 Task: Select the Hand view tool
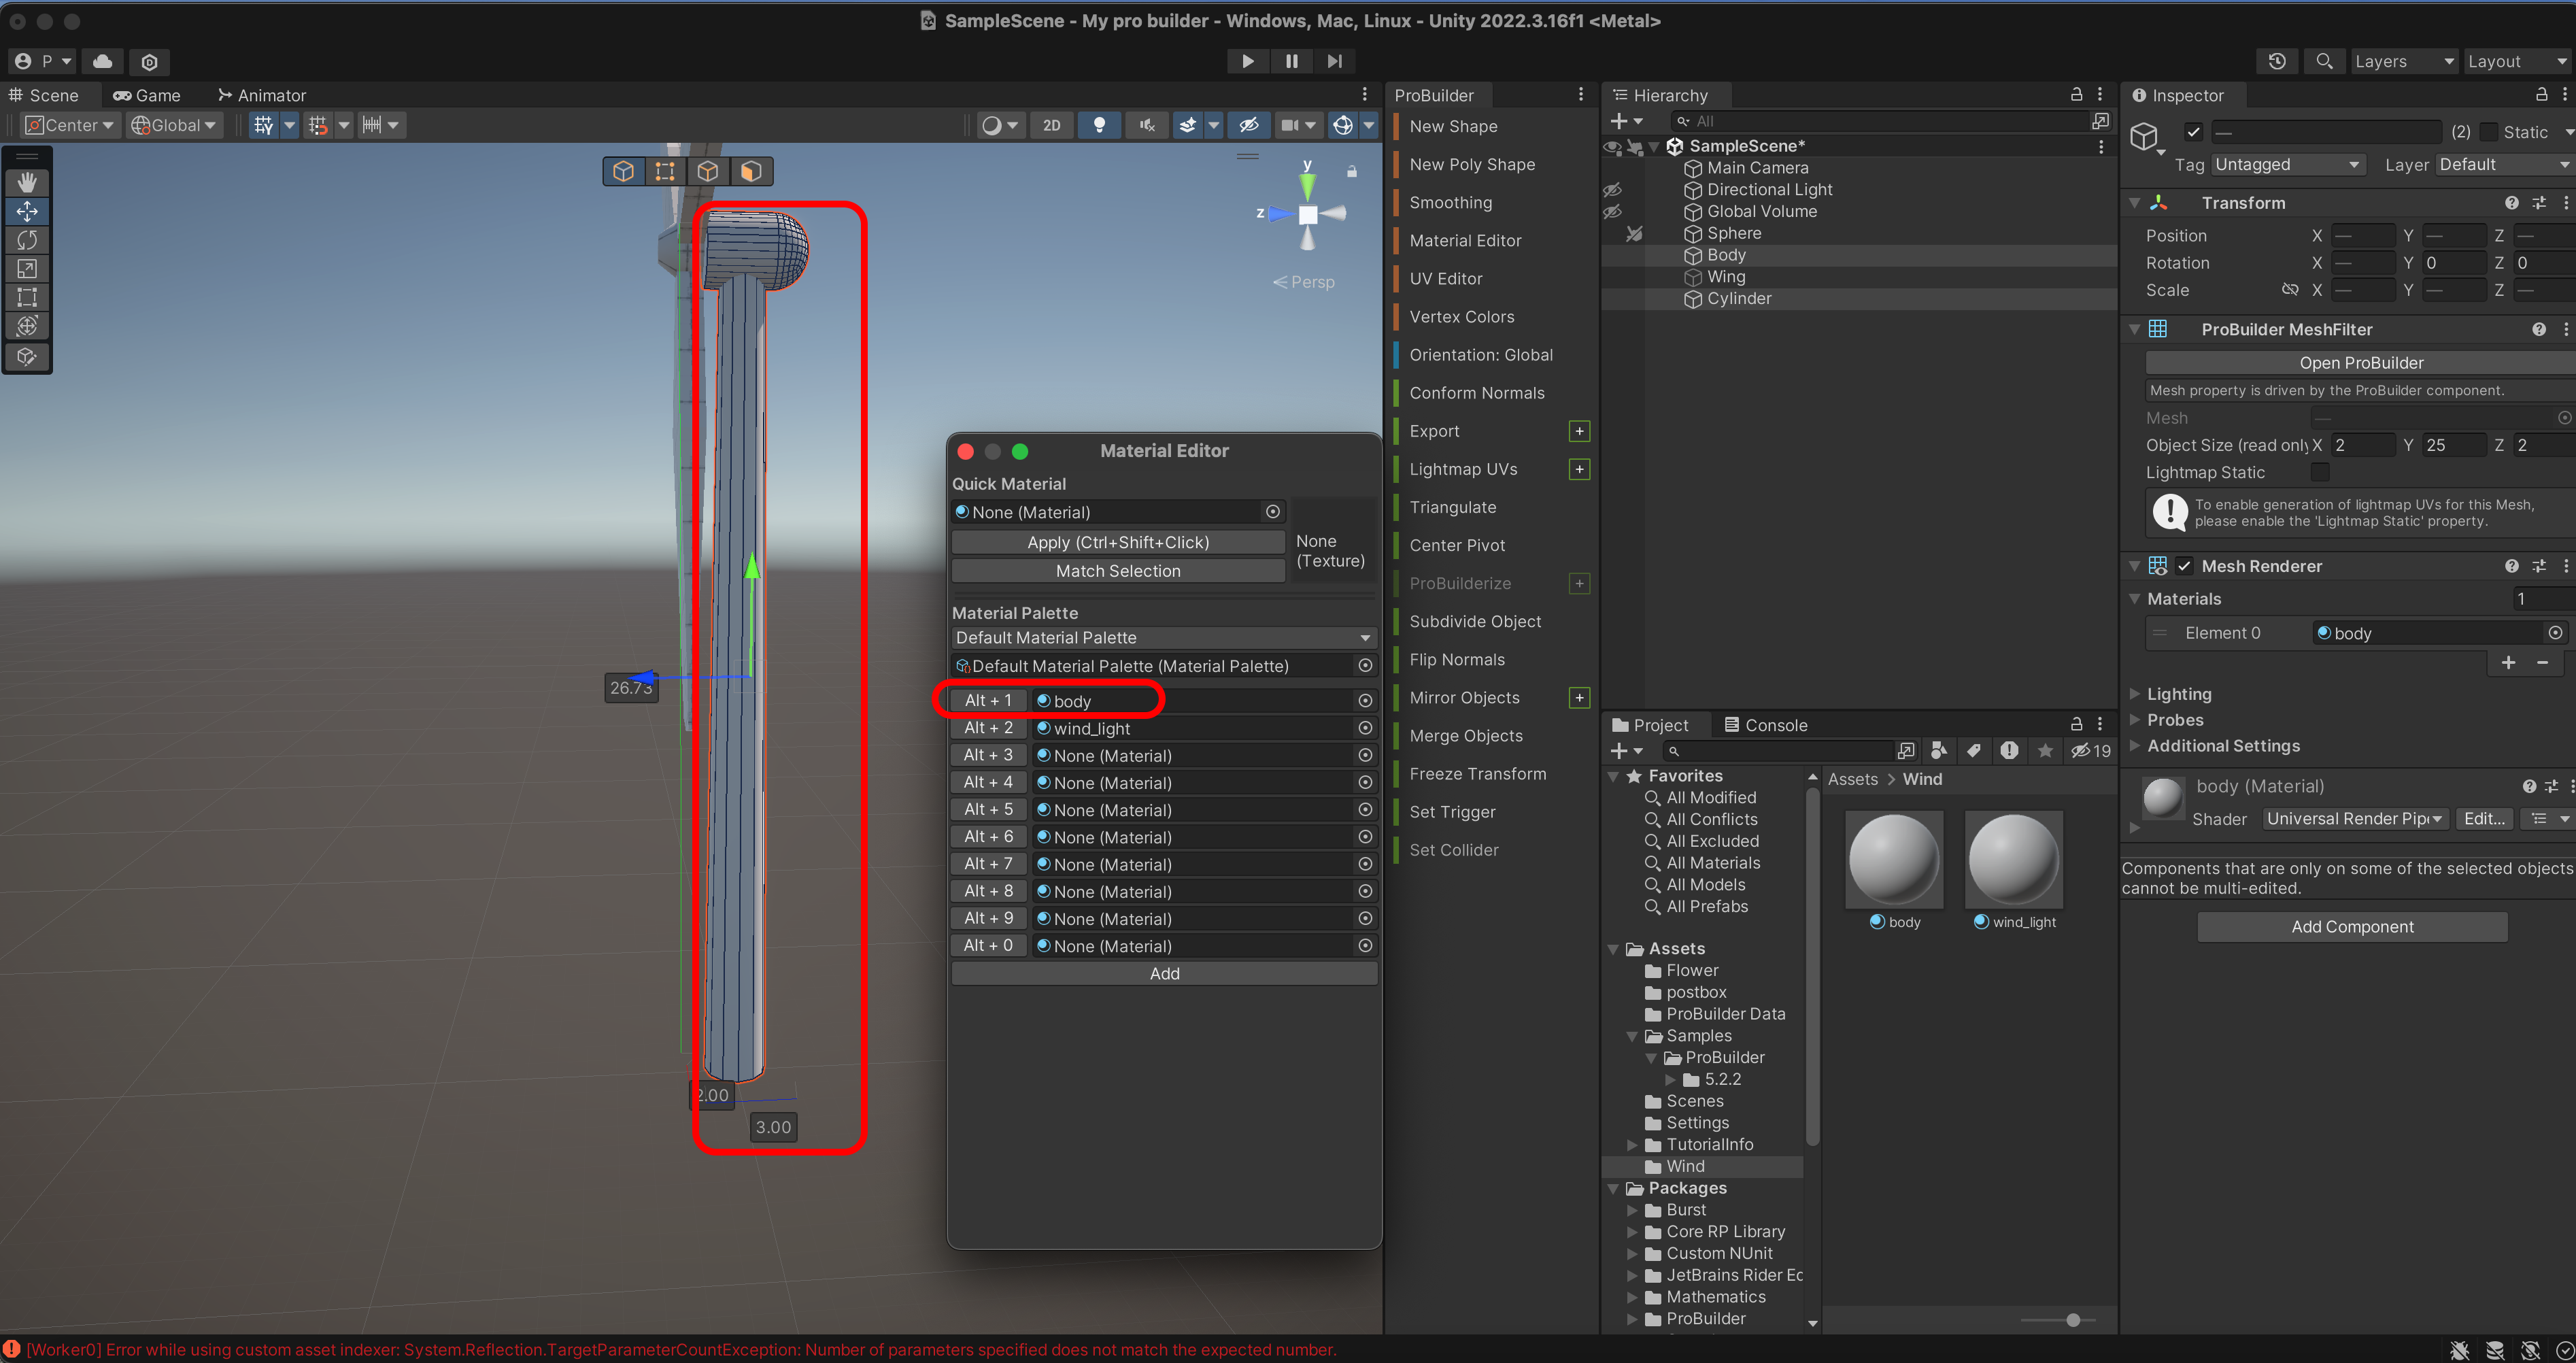point(27,182)
